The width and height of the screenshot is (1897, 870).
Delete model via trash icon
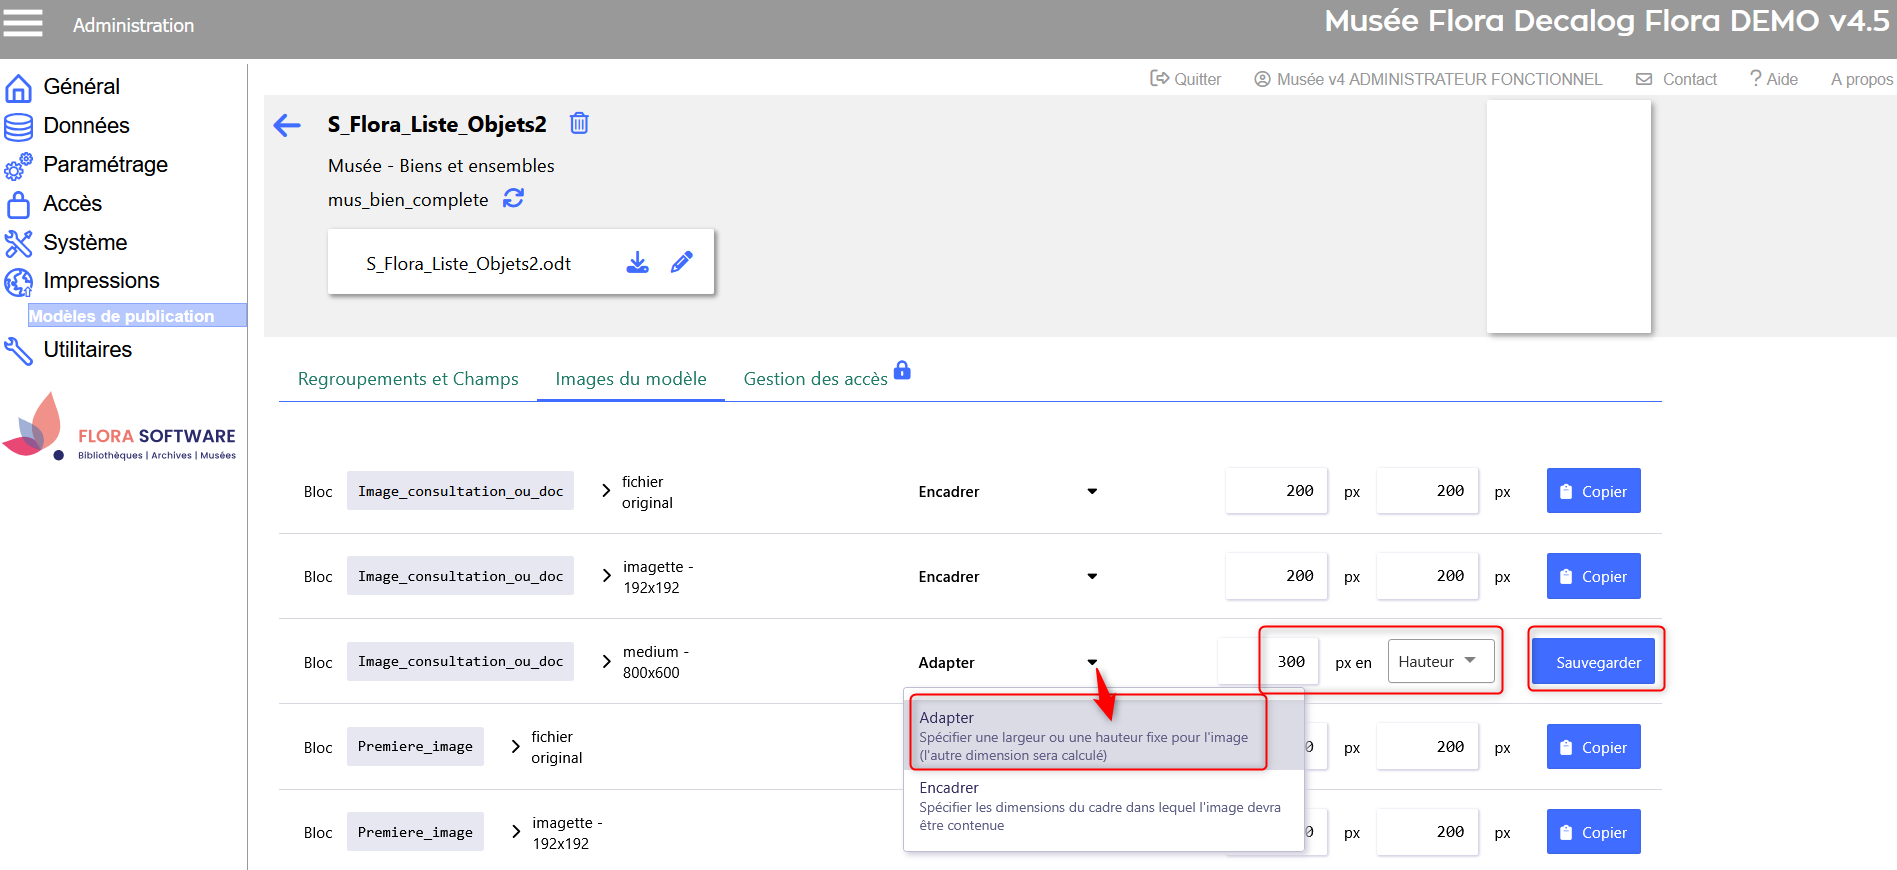pos(579,123)
